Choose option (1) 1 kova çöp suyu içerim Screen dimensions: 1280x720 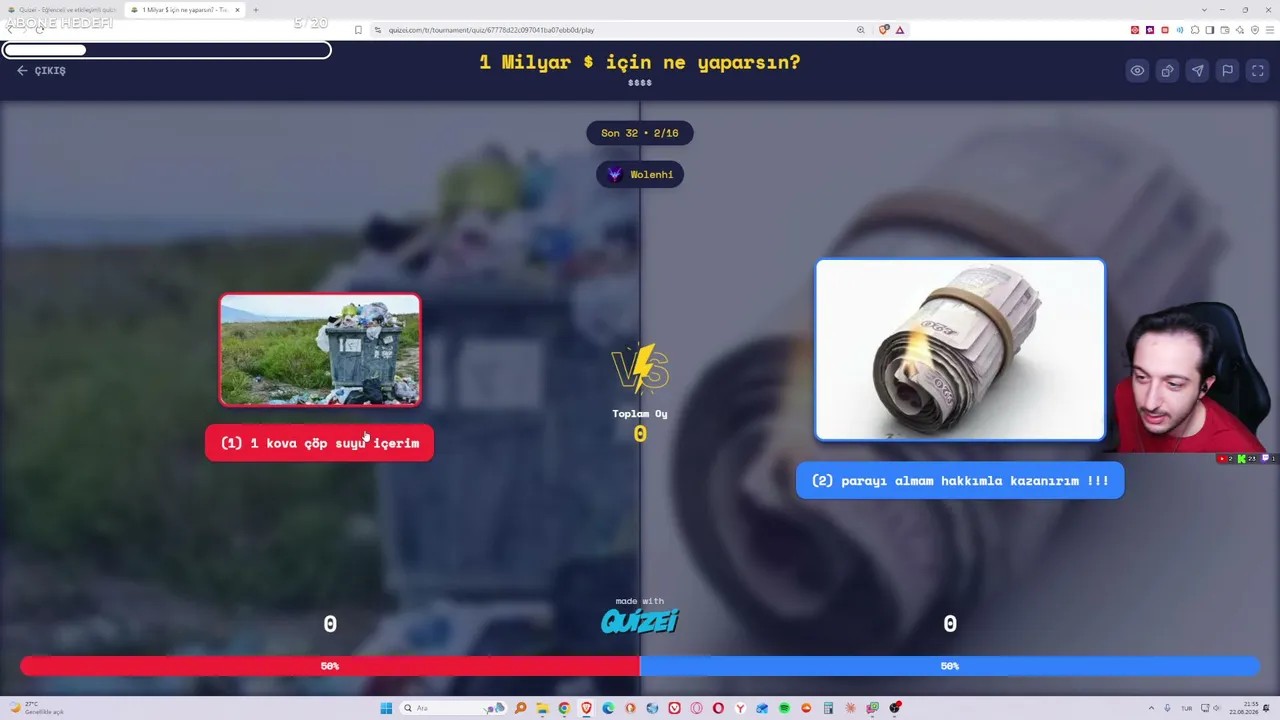[x=319, y=443]
